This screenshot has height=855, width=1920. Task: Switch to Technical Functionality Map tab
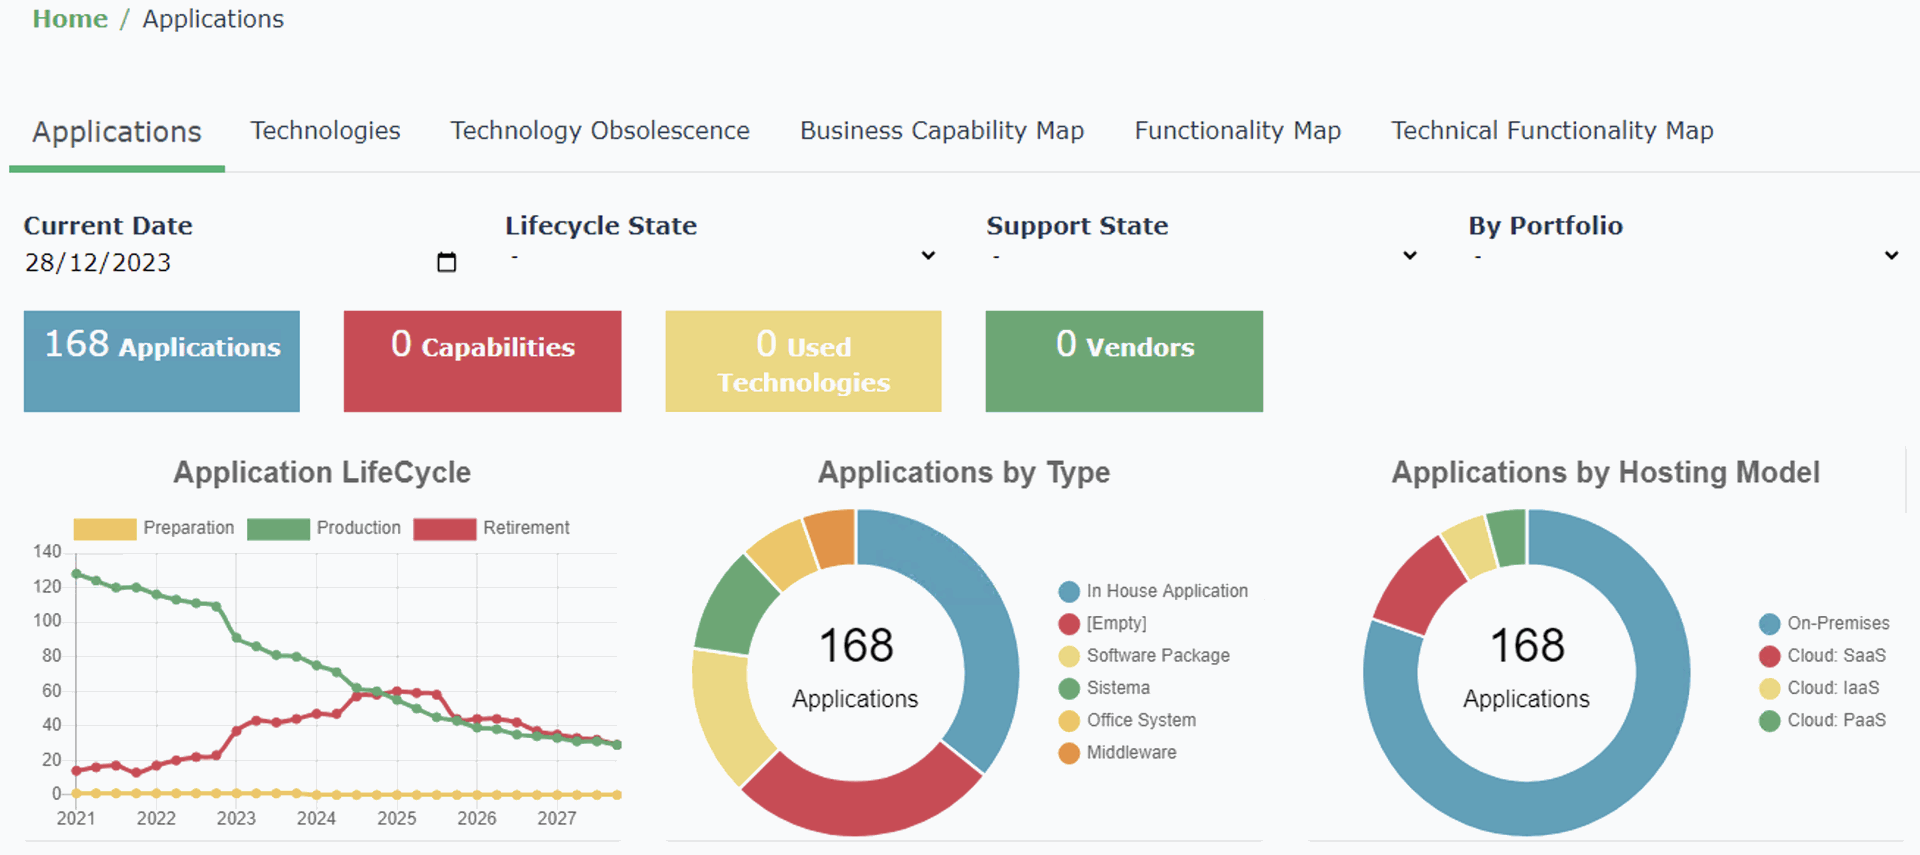tap(1552, 131)
